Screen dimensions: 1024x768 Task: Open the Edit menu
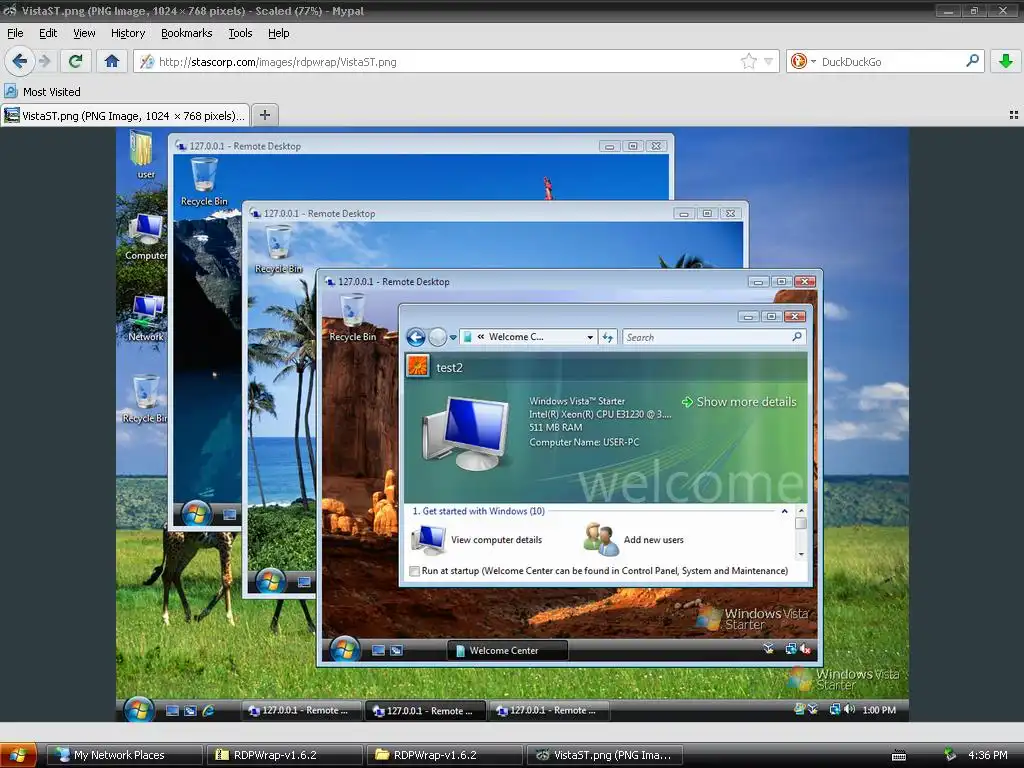click(x=48, y=33)
